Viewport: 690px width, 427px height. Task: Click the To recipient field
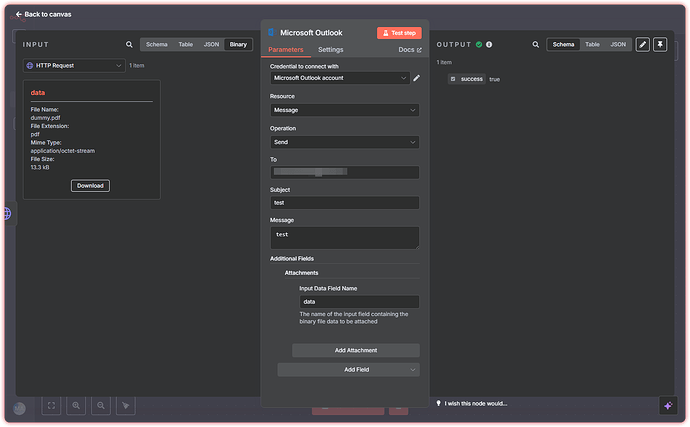pos(345,172)
